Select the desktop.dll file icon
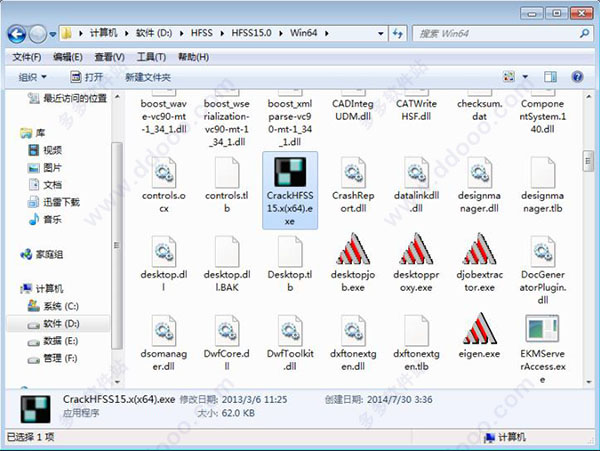 [164, 251]
